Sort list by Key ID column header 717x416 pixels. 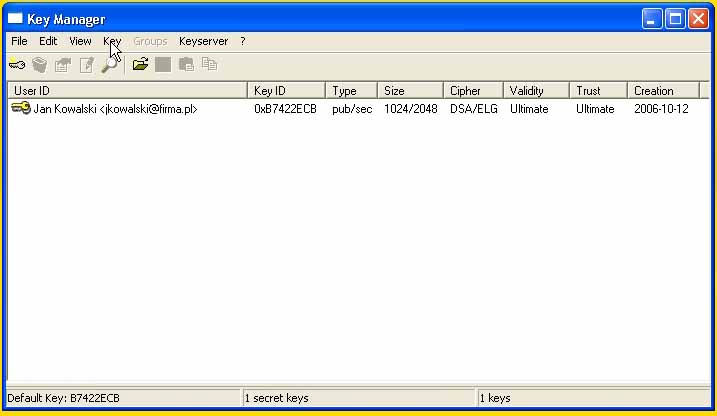pos(286,91)
